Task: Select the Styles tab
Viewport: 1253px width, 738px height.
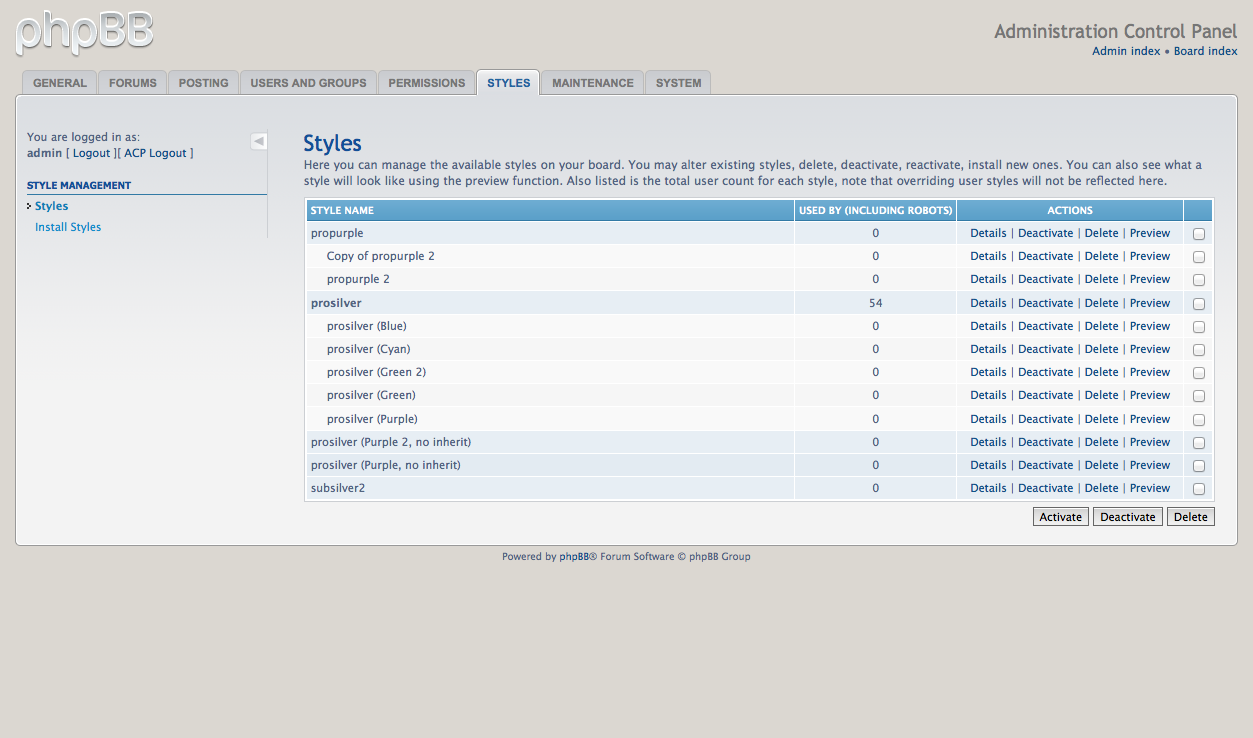Action: pos(509,83)
